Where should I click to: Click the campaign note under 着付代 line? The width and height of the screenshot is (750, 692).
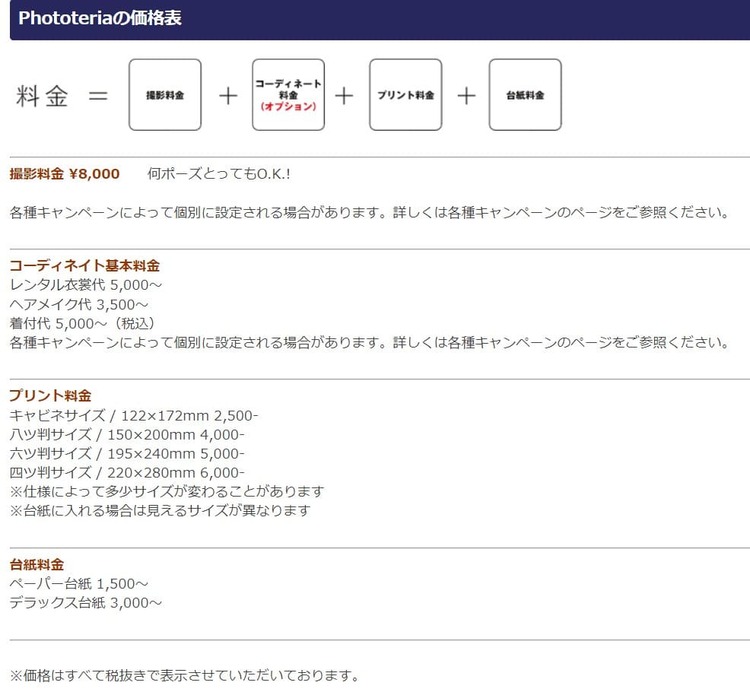(369, 342)
